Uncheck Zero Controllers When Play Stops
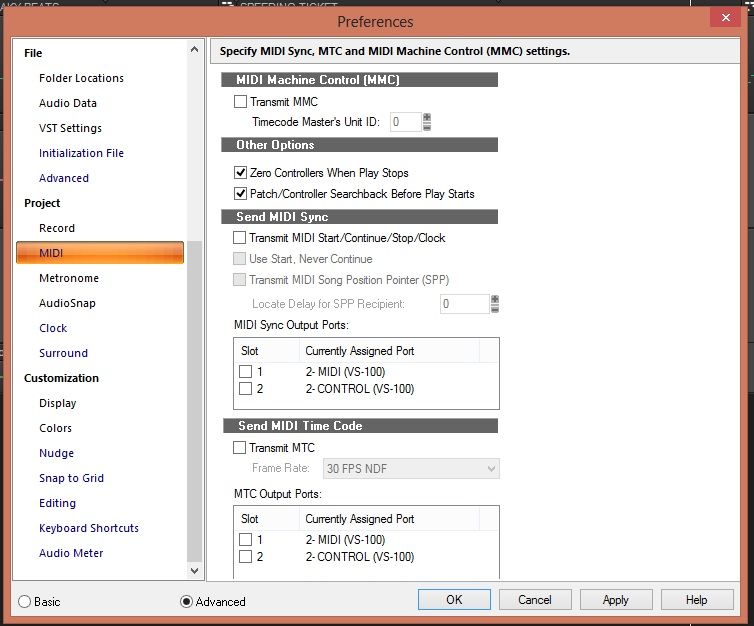The height and width of the screenshot is (626, 754). click(240, 173)
